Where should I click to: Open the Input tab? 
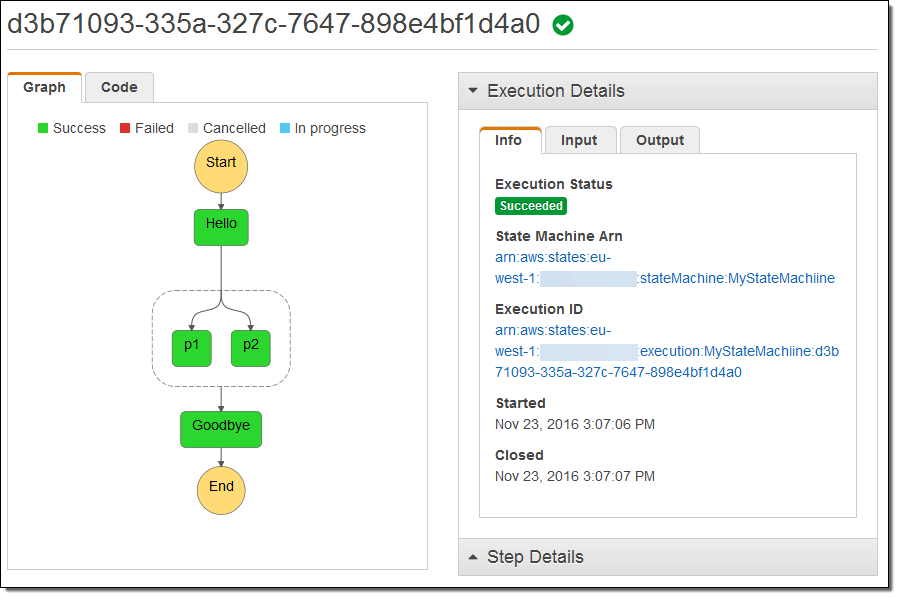coord(579,140)
